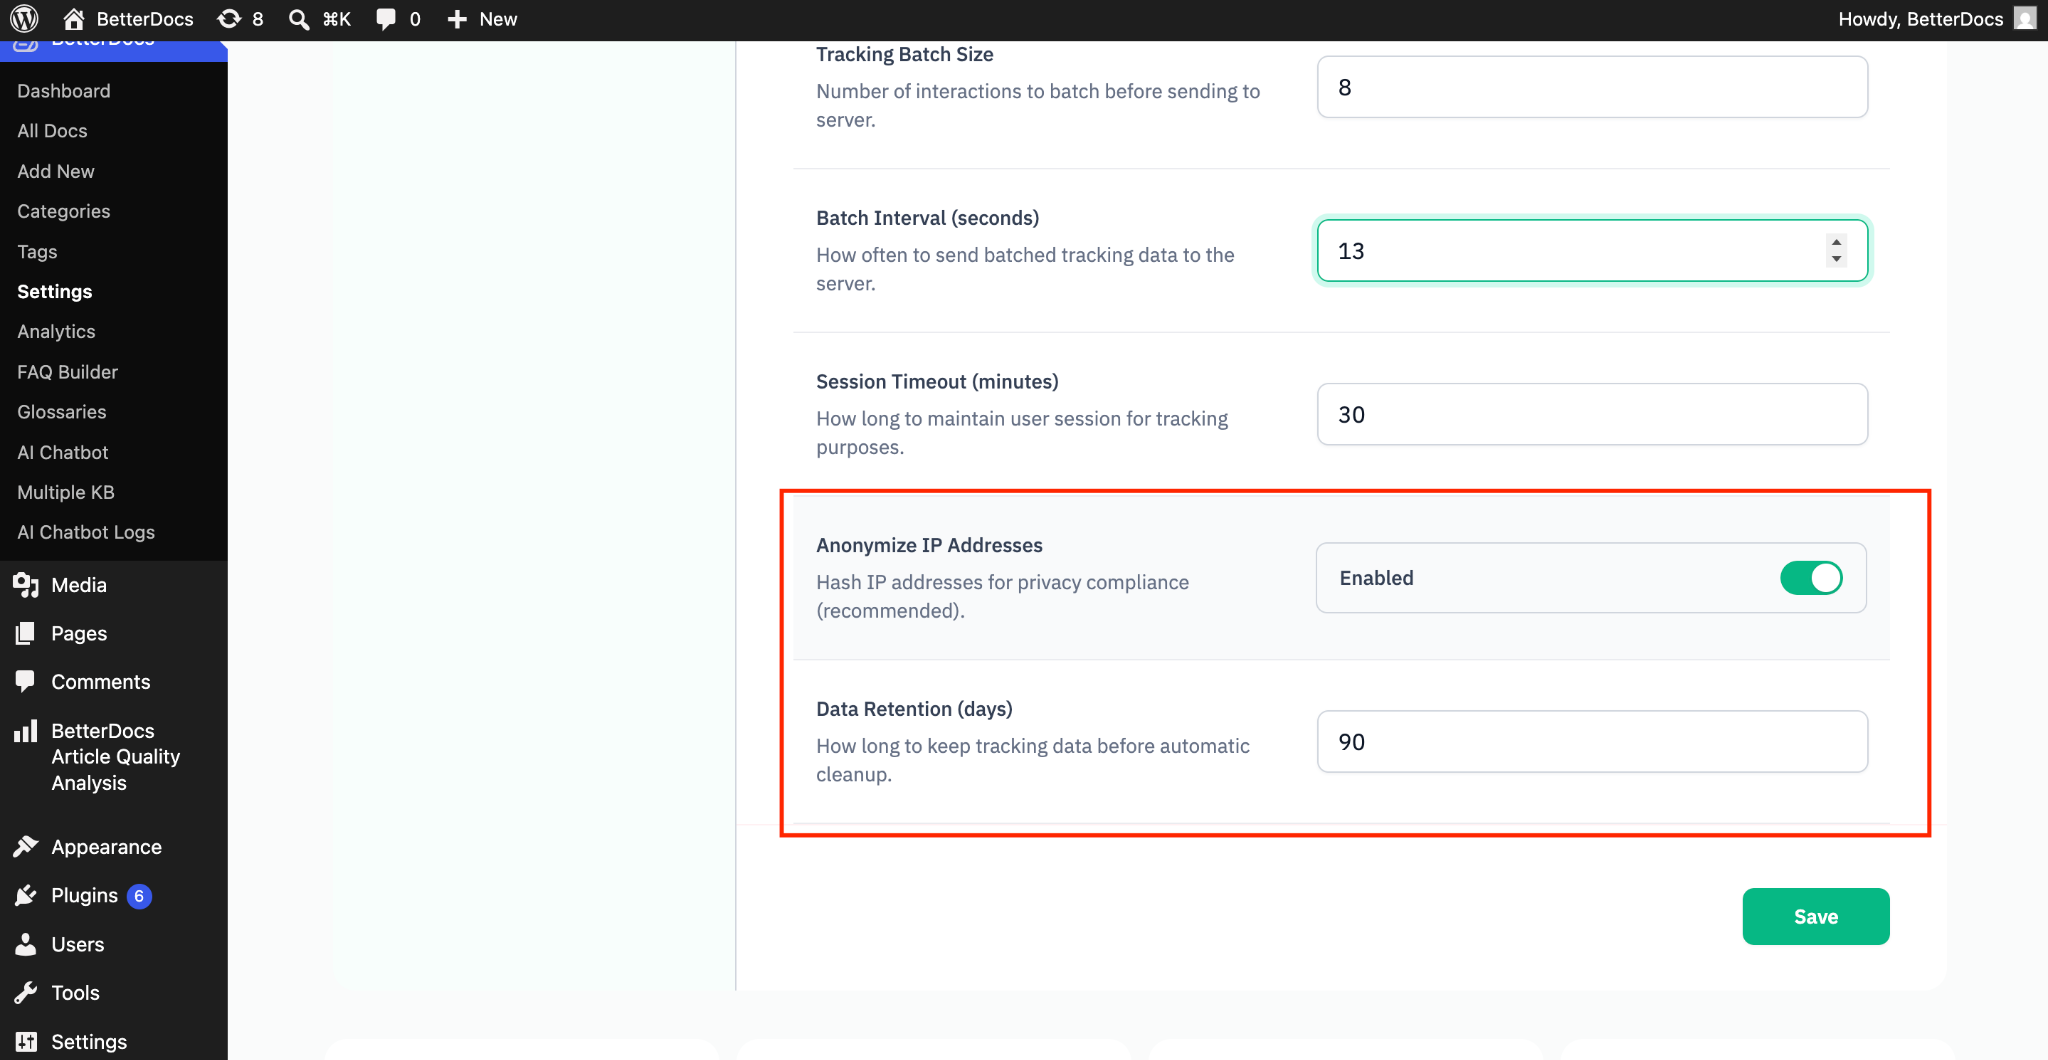Click the 'Enabled' status text

[x=1376, y=578]
